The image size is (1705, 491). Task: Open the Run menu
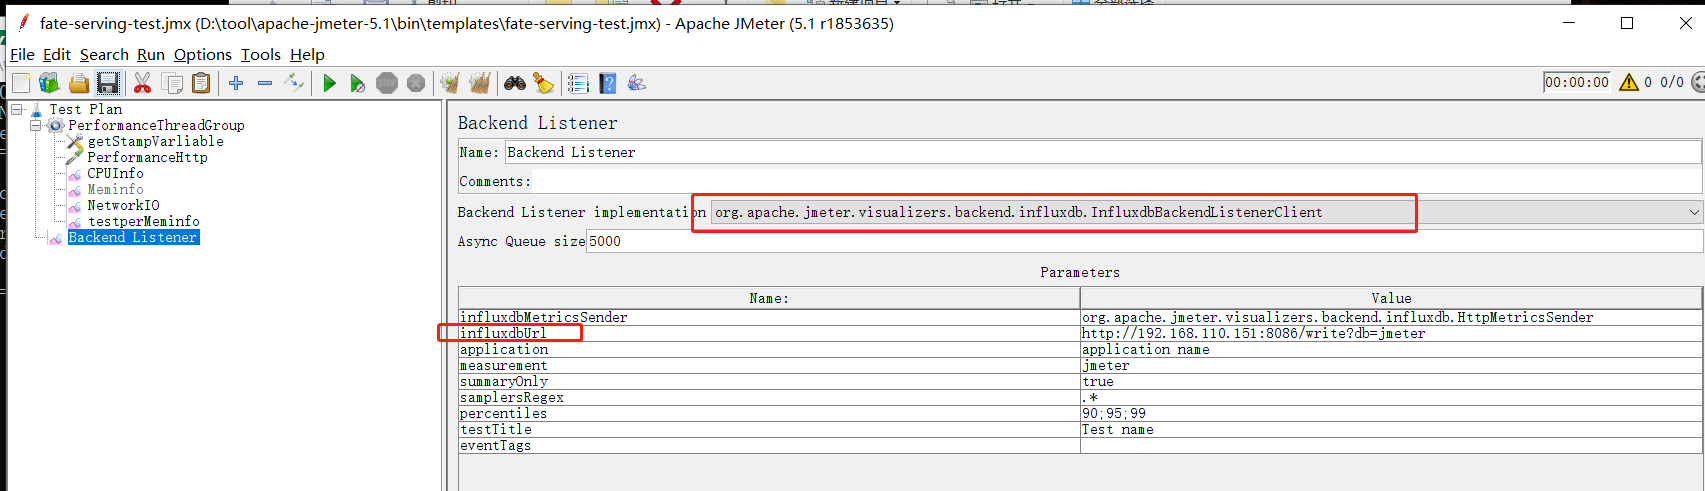click(151, 54)
